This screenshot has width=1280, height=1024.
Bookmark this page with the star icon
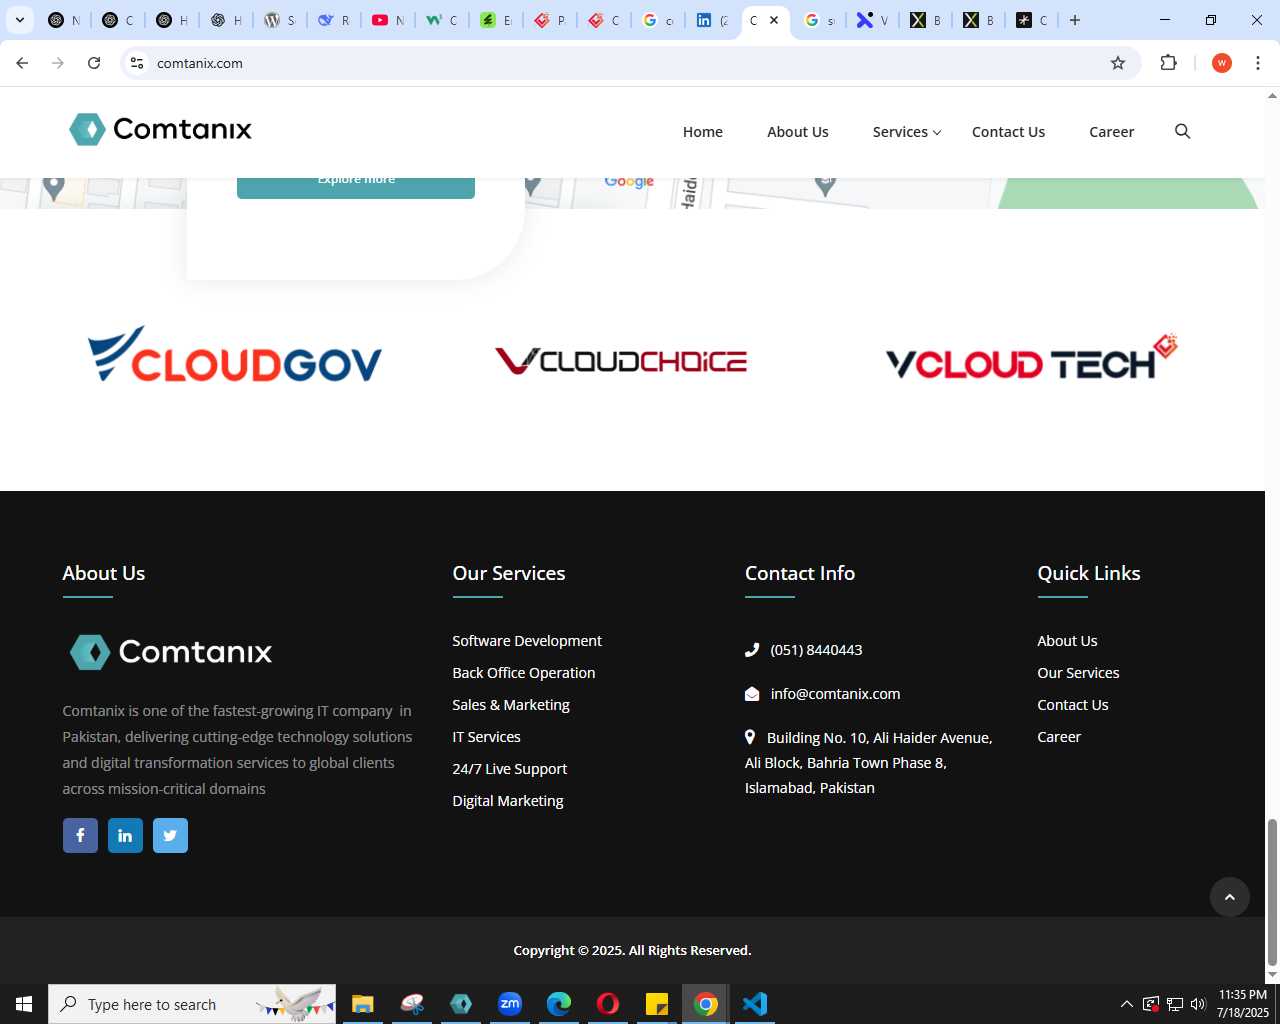click(1118, 63)
